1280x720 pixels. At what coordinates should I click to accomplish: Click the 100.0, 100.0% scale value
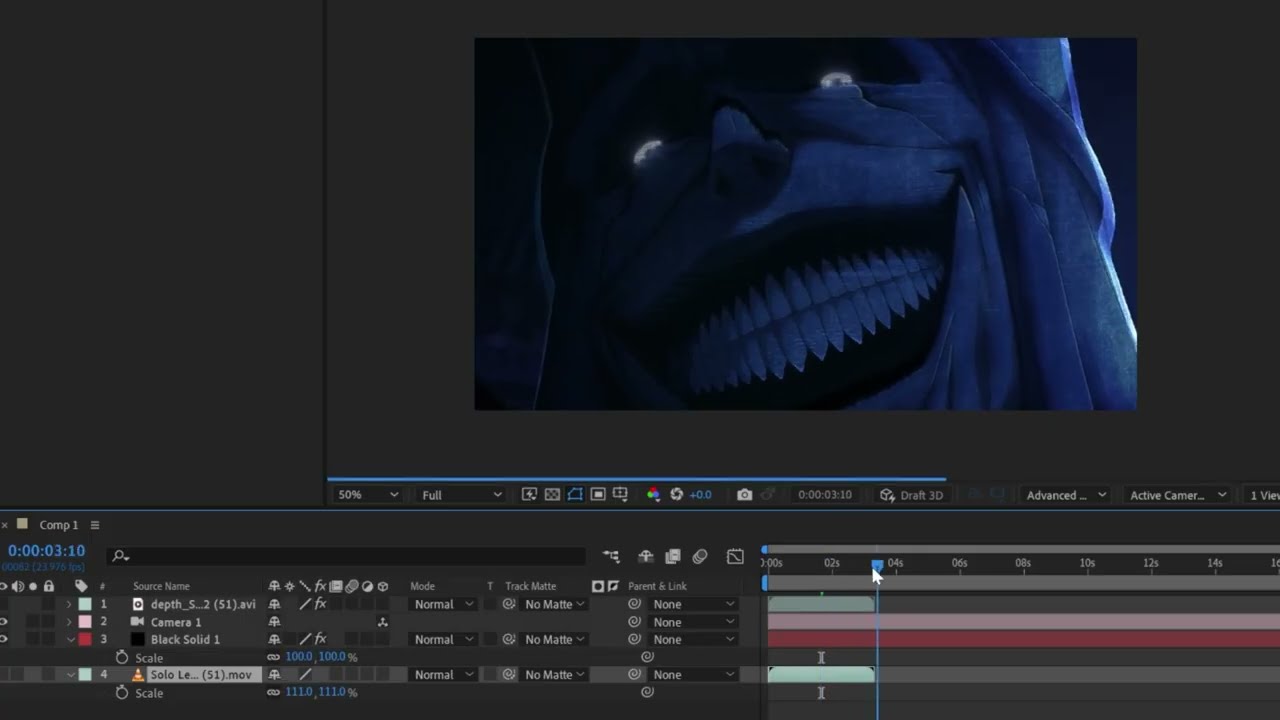(x=321, y=657)
